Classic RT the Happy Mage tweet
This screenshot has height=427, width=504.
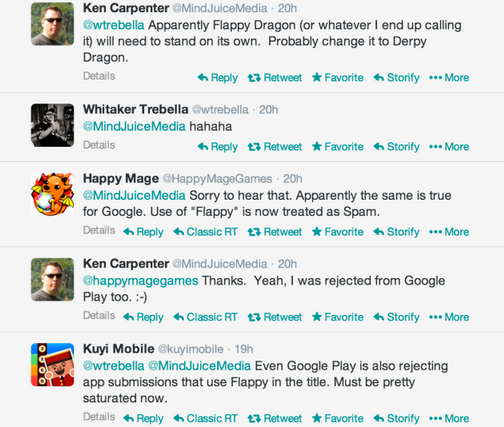(x=205, y=232)
